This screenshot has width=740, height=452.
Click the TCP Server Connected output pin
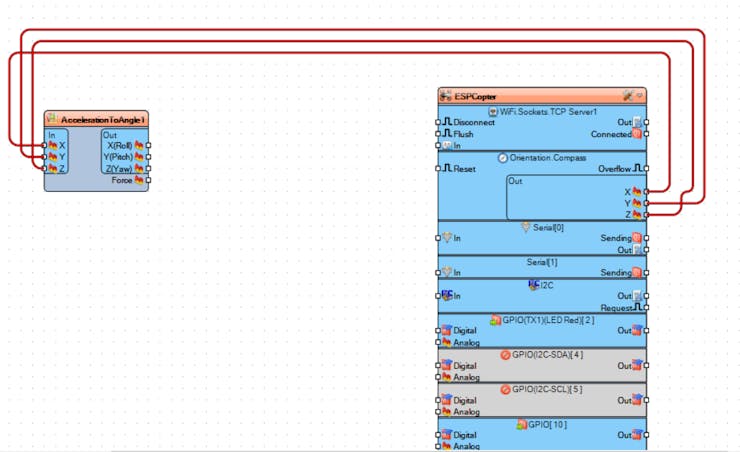(x=647, y=134)
